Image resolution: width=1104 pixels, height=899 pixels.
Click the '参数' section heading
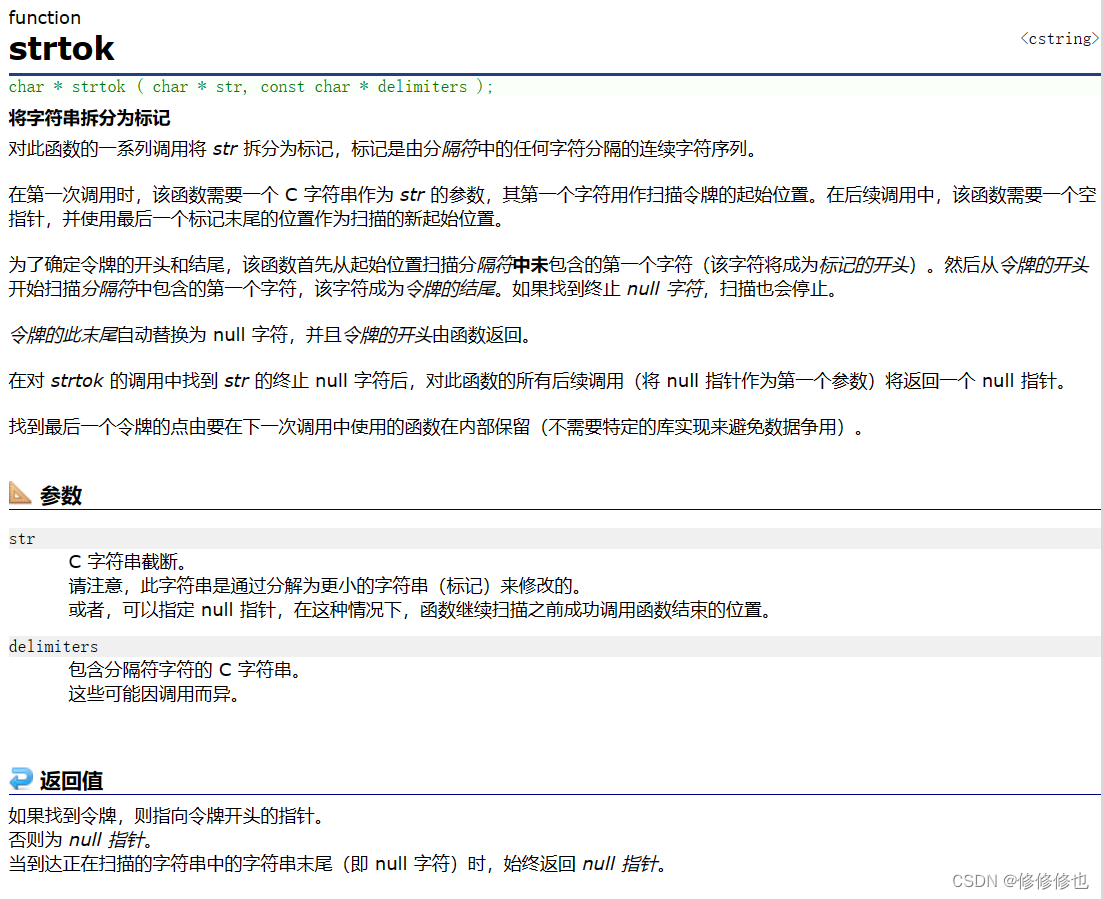pyautogui.click(x=61, y=495)
